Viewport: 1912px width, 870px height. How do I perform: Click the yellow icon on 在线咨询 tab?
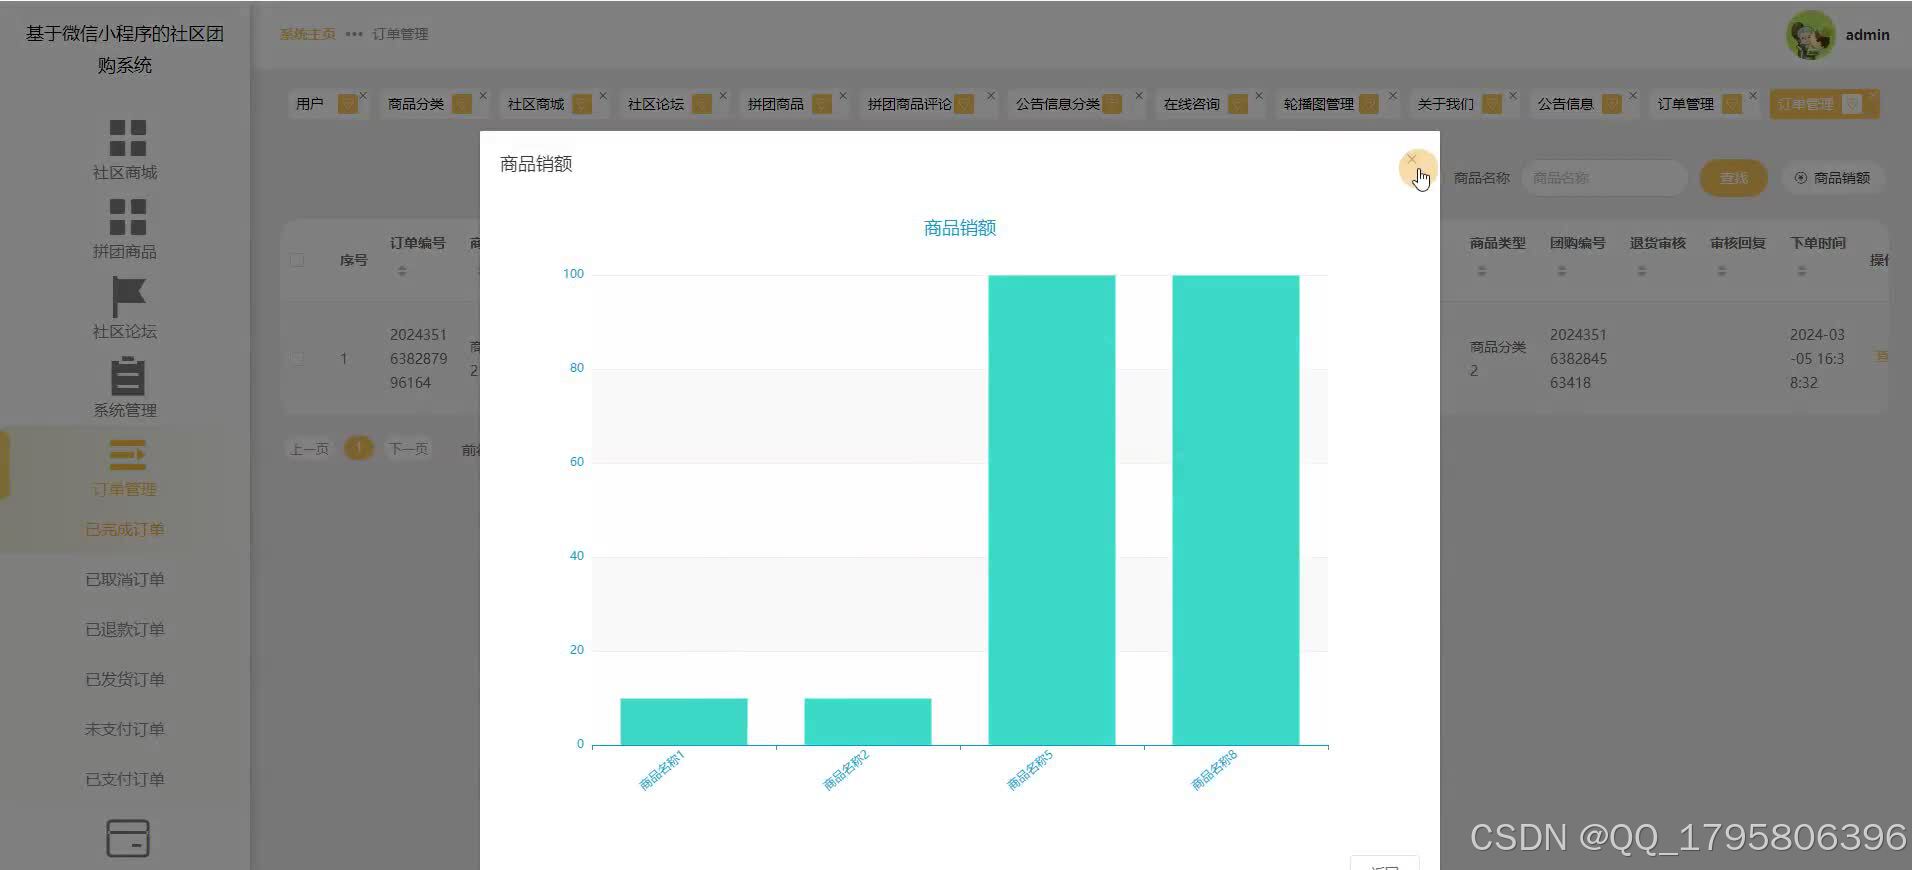(1238, 104)
